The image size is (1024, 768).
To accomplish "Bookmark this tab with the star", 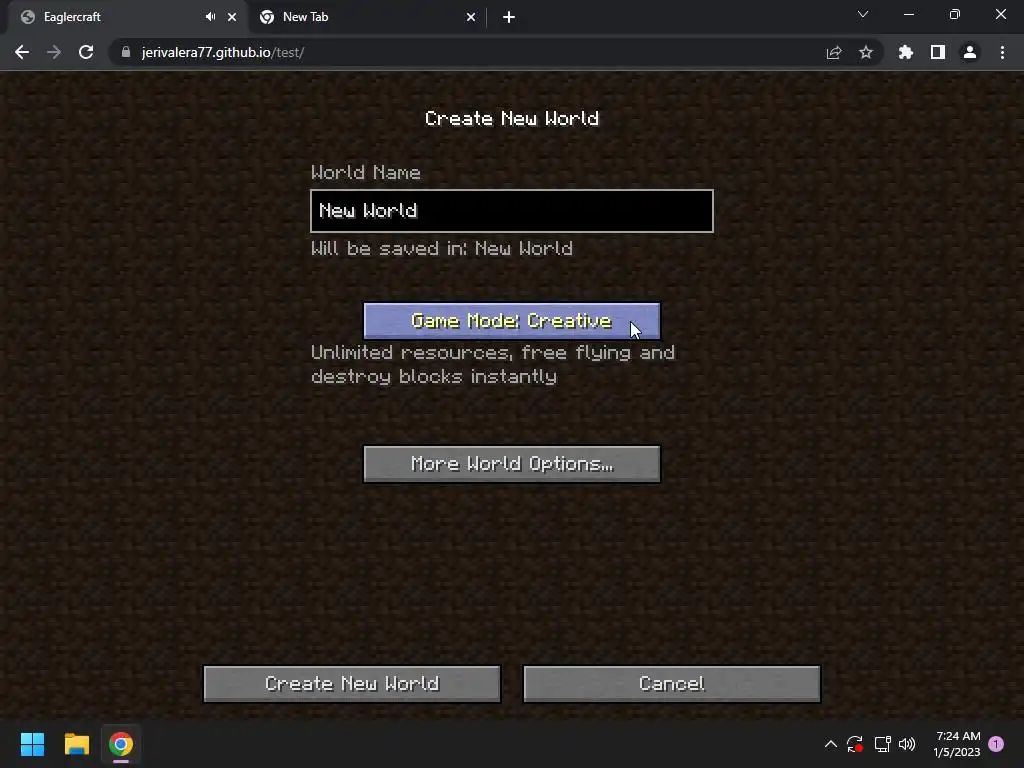I will 866,52.
